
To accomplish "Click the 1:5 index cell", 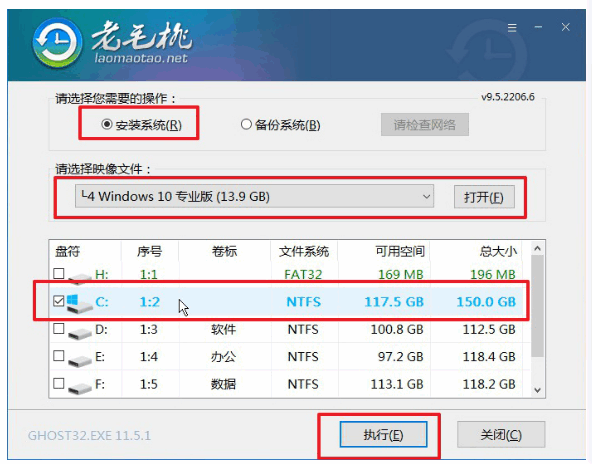I will (x=149, y=384).
